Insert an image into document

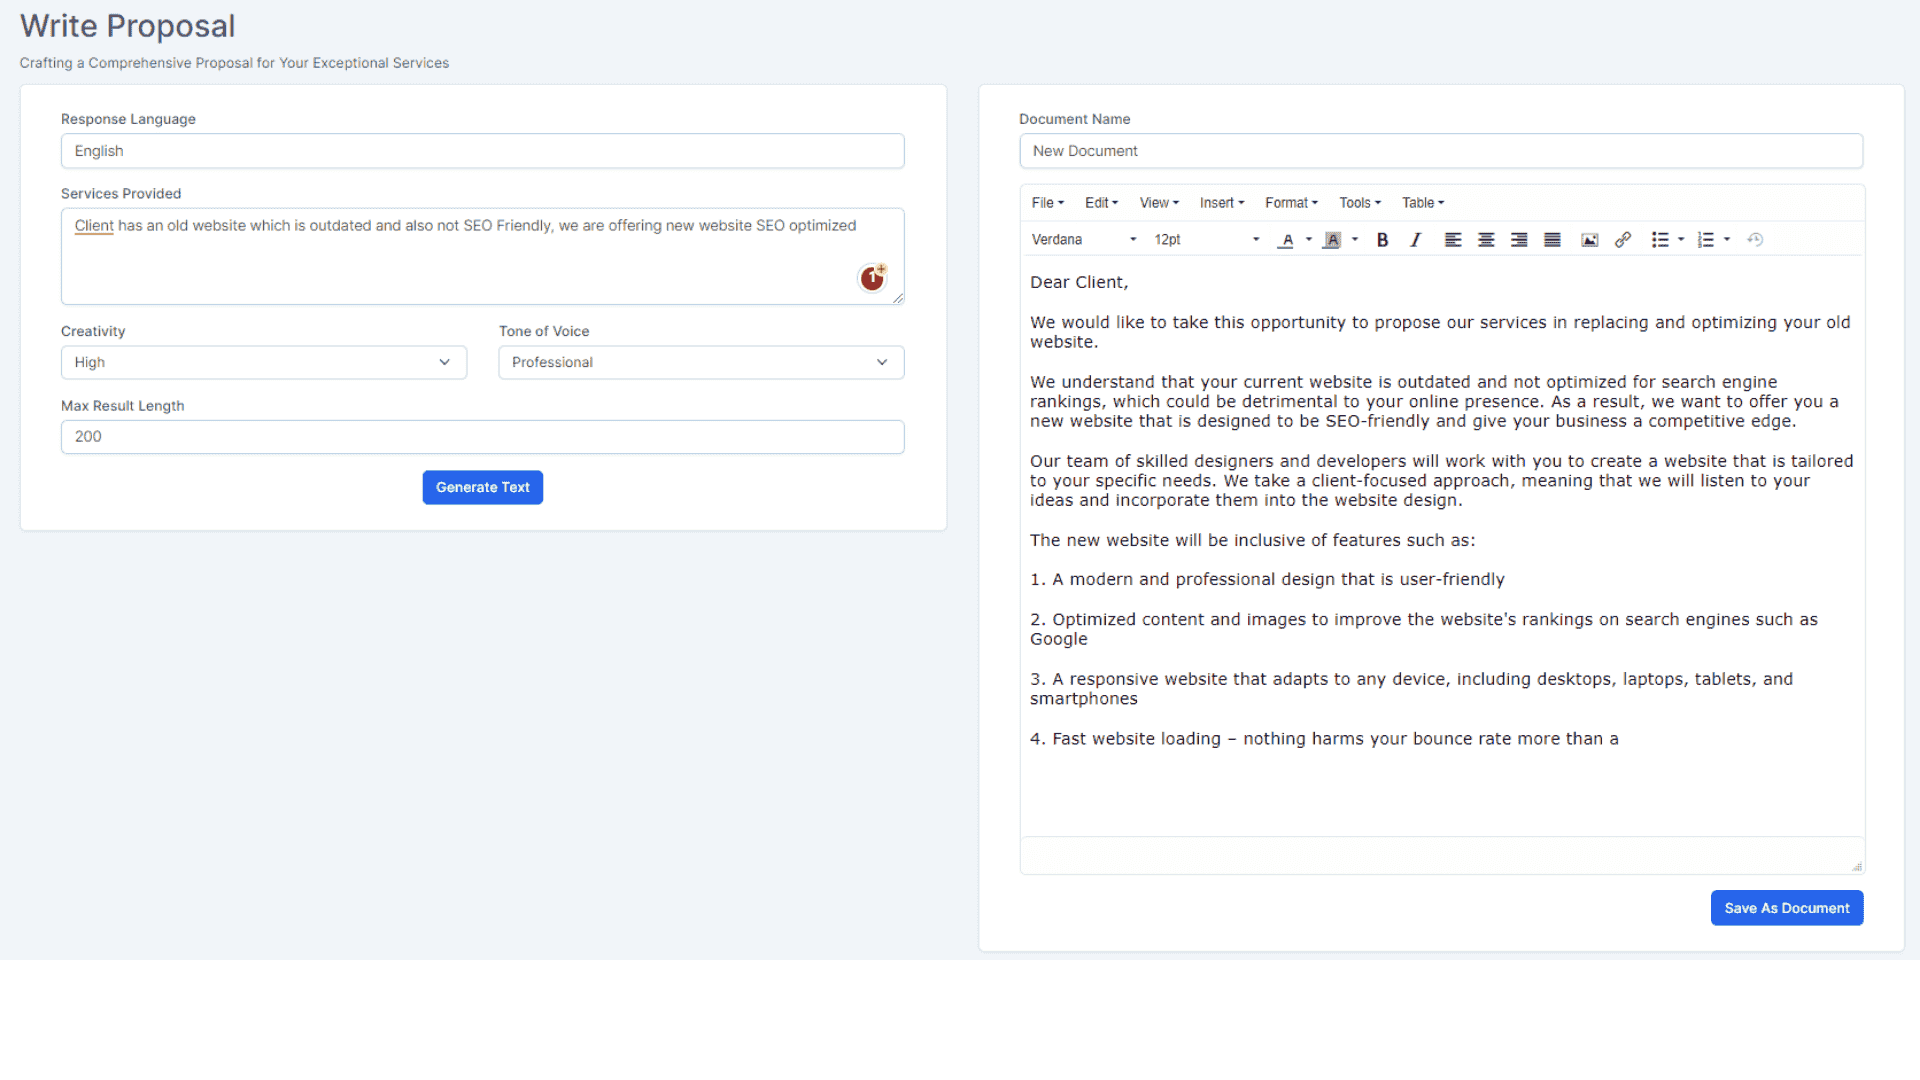[1589, 240]
